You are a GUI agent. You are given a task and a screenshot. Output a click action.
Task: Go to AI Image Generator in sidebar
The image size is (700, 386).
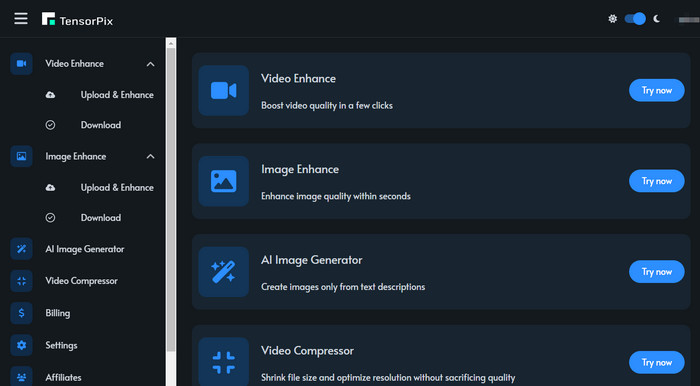85,249
